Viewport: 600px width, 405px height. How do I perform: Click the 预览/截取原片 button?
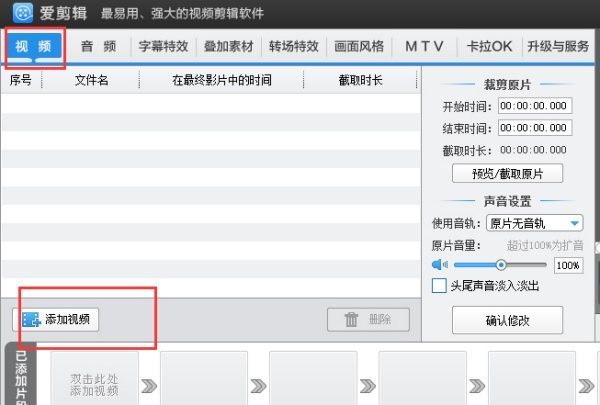(x=507, y=173)
